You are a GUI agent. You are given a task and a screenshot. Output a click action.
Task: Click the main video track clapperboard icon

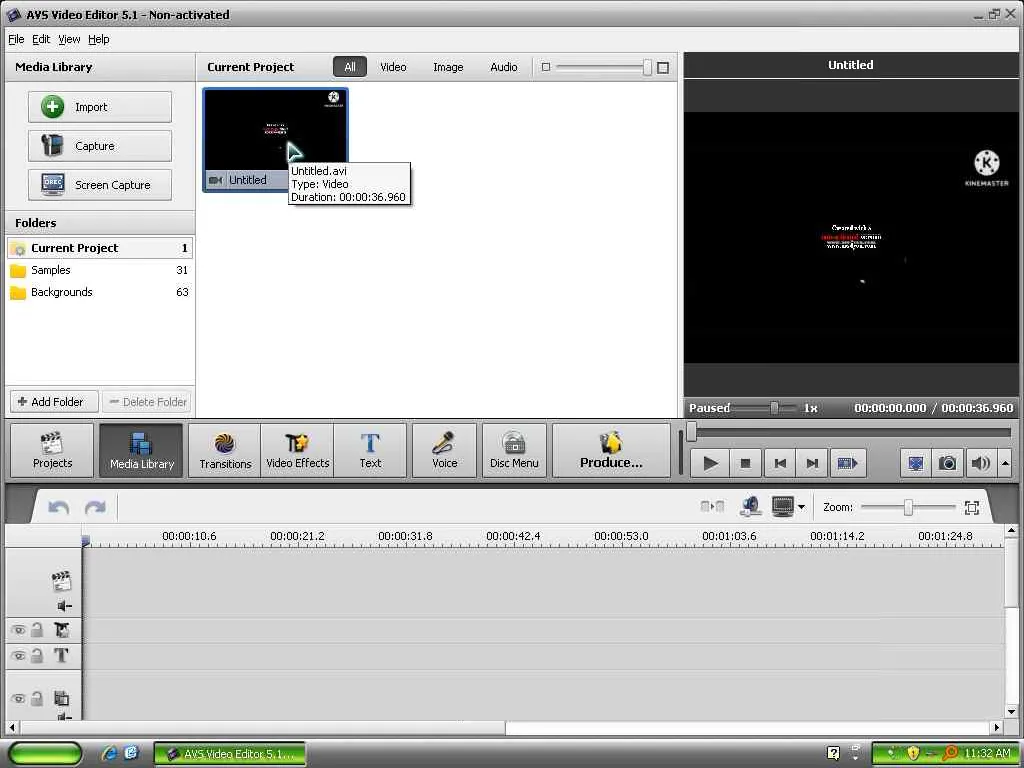[x=61, y=581]
